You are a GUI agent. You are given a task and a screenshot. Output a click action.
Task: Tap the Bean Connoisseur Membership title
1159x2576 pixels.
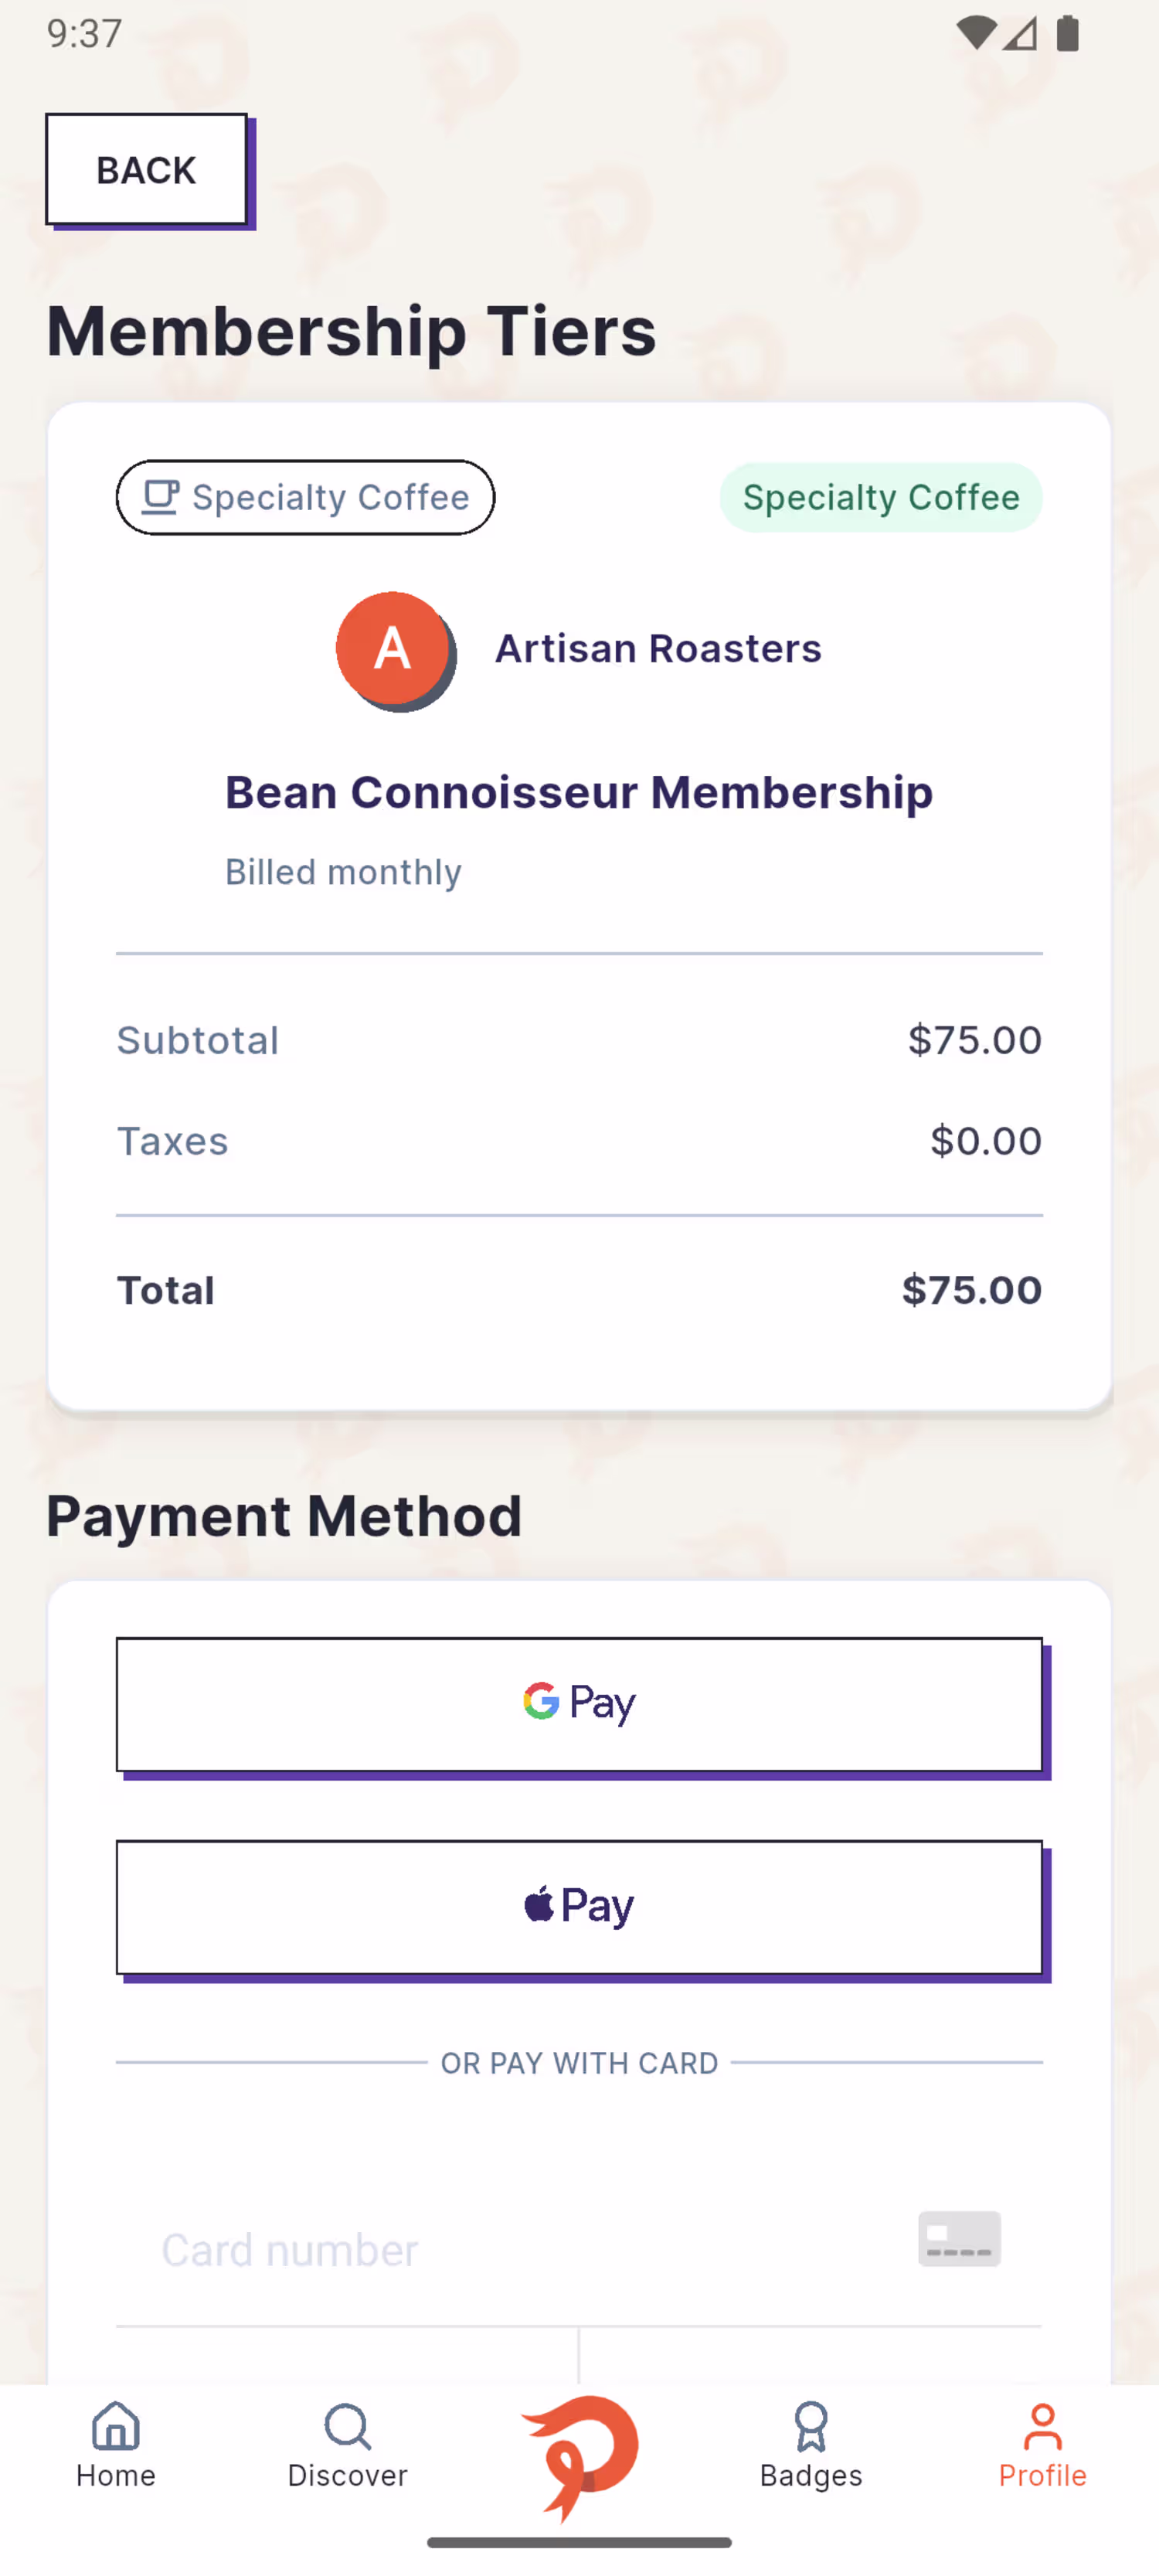point(579,792)
